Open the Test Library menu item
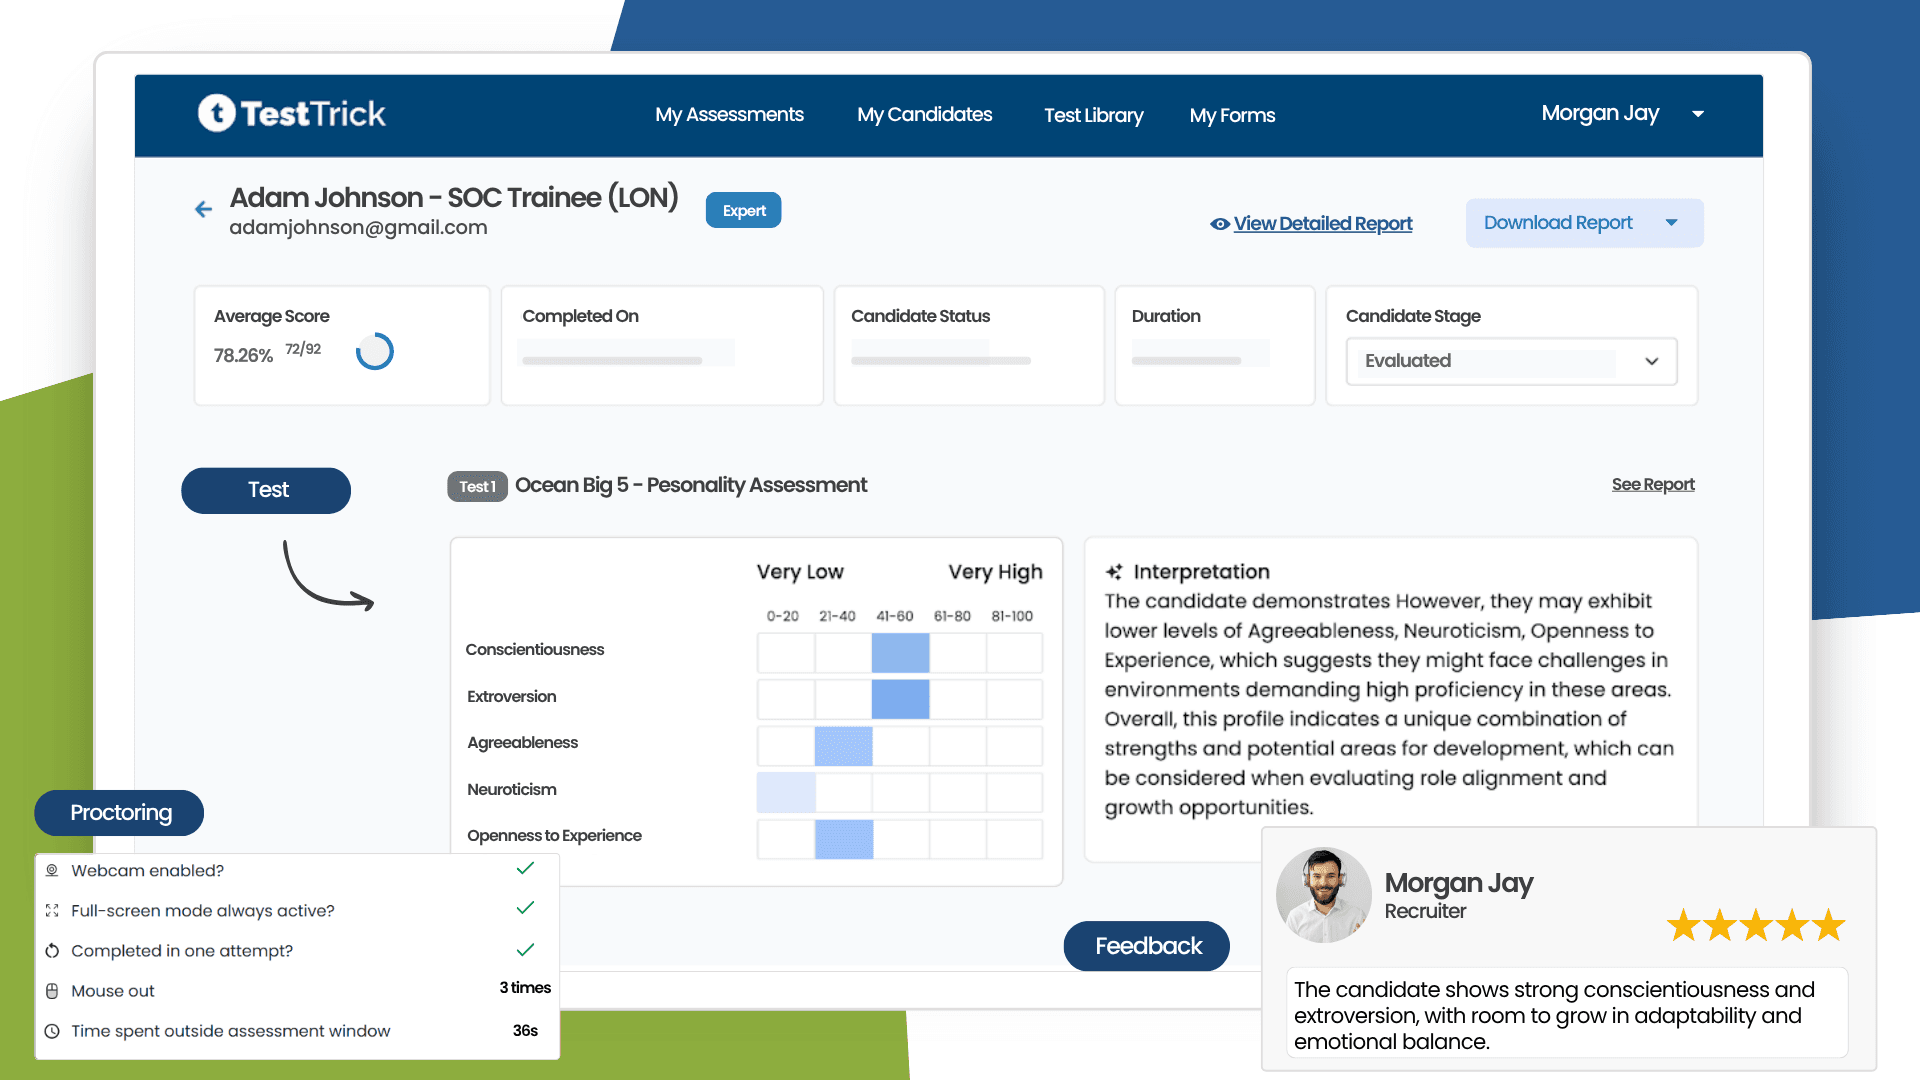Image resolution: width=1920 pixels, height=1080 pixels. [1093, 115]
